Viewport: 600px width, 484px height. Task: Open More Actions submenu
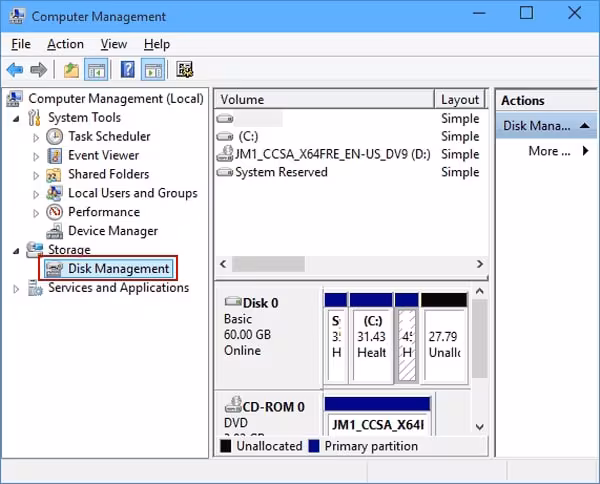558,151
